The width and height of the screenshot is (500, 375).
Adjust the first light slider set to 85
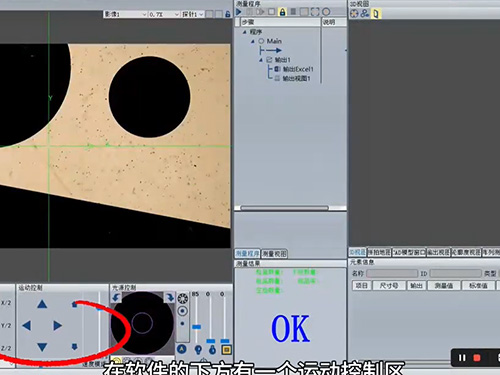(x=197, y=327)
